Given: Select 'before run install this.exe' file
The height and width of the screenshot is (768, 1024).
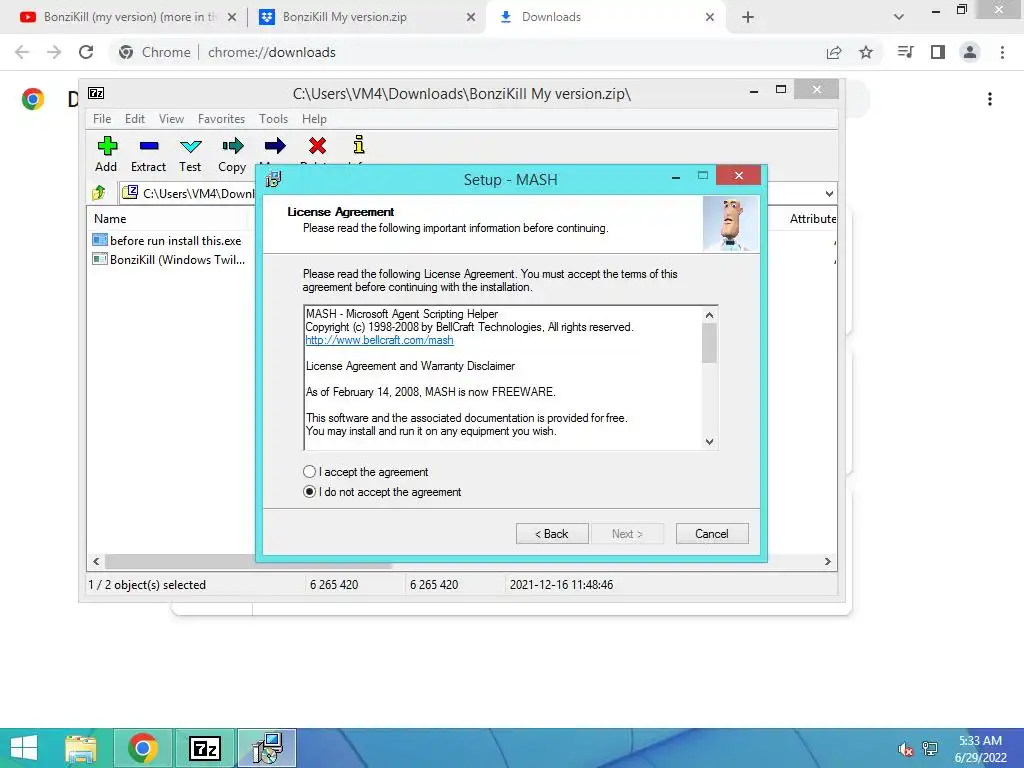Looking at the screenshot, I should [168, 240].
